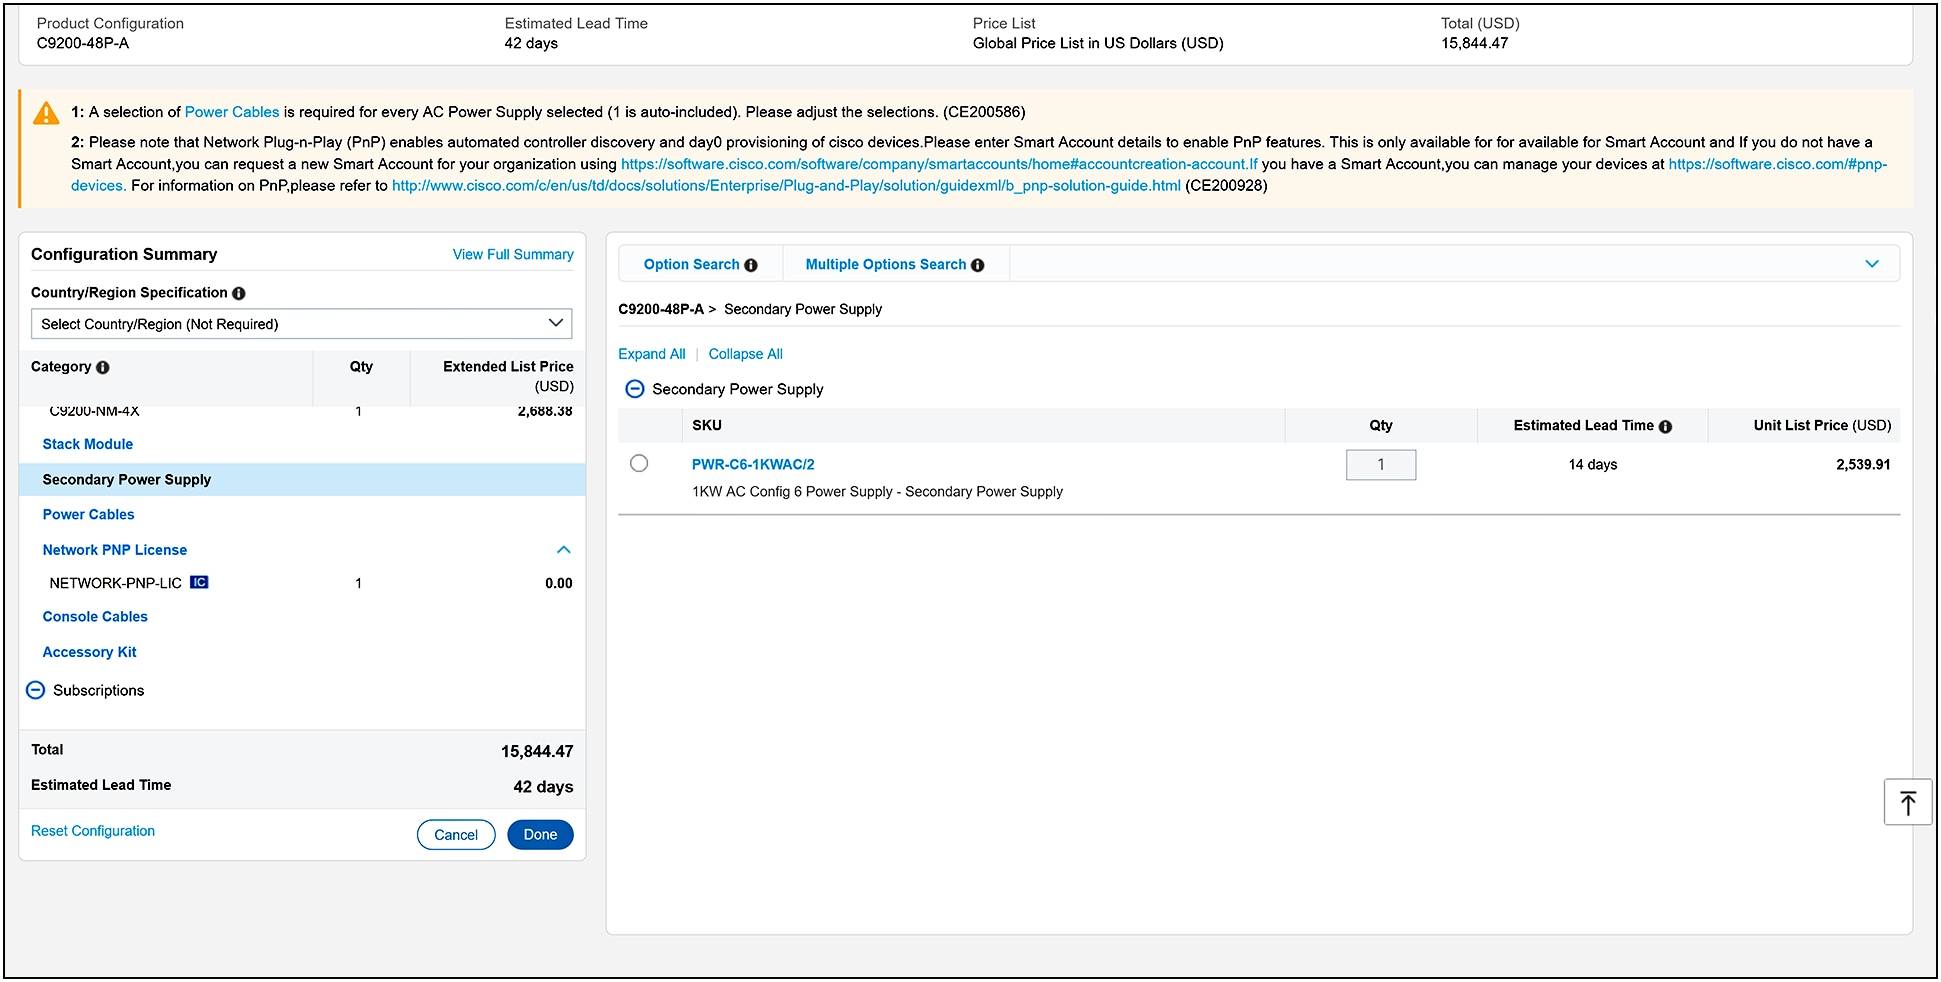Click the 15,844.47 total in summary panel

537,751
